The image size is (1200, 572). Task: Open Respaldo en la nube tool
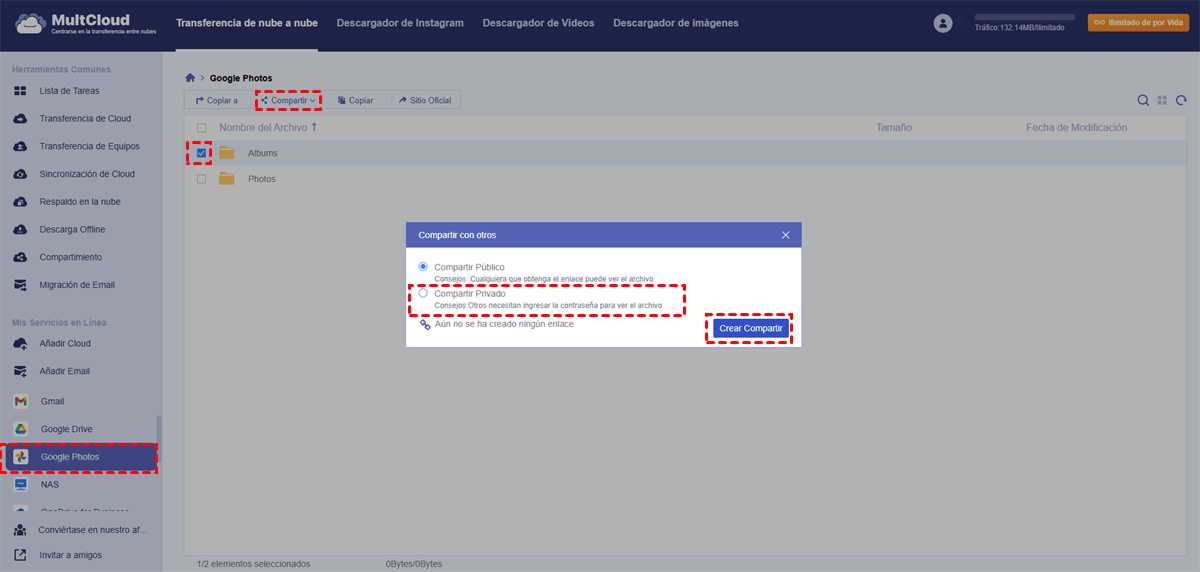[80, 201]
